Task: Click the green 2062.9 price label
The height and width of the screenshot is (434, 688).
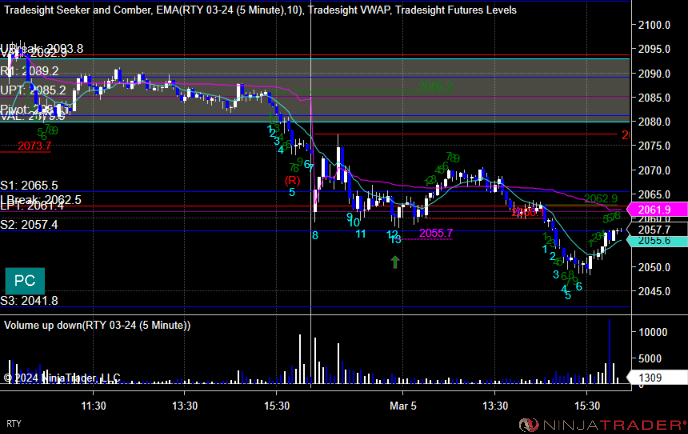Action: point(601,199)
